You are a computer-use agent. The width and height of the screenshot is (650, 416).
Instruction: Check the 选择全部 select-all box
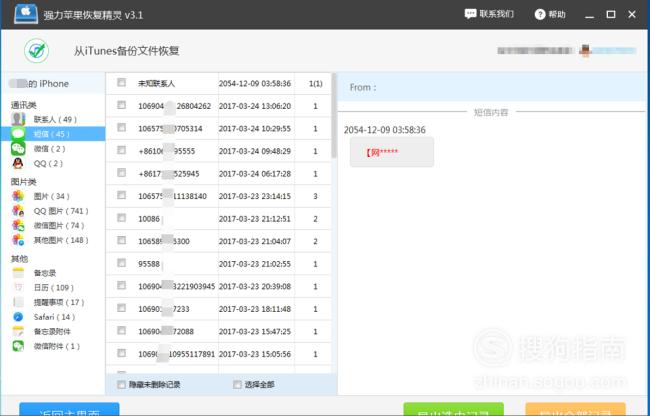point(237,385)
